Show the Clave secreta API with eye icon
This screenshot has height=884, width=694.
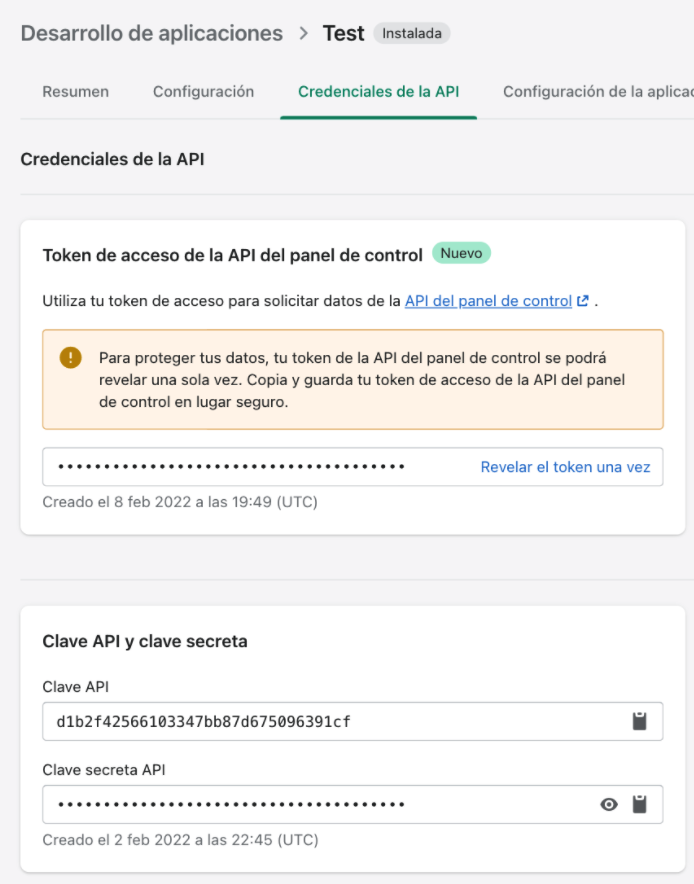(609, 804)
